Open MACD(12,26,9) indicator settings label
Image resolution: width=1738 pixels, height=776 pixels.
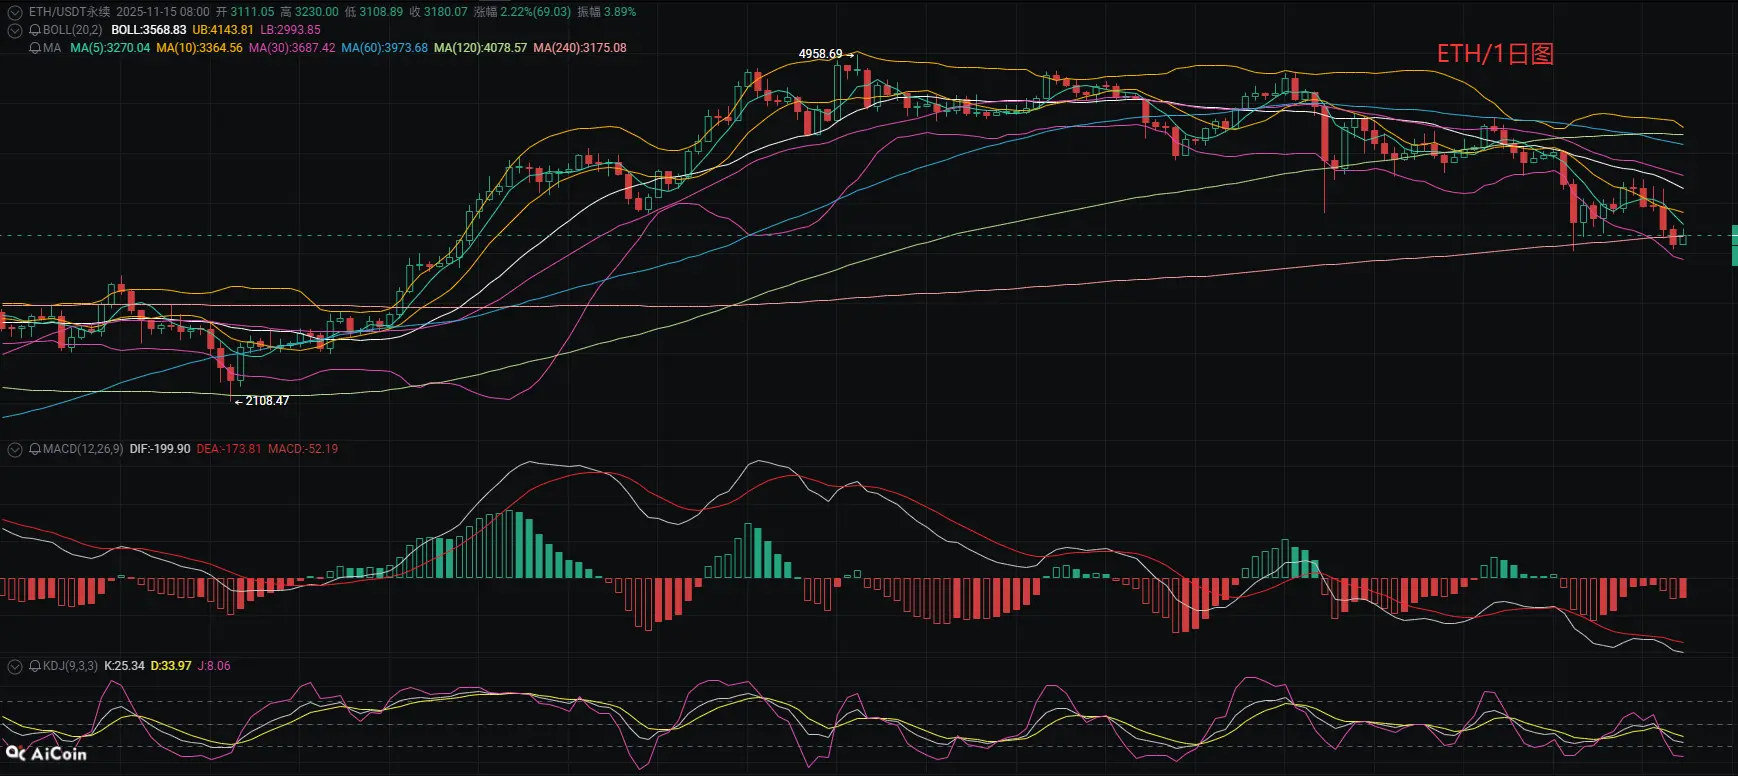(83, 449)
